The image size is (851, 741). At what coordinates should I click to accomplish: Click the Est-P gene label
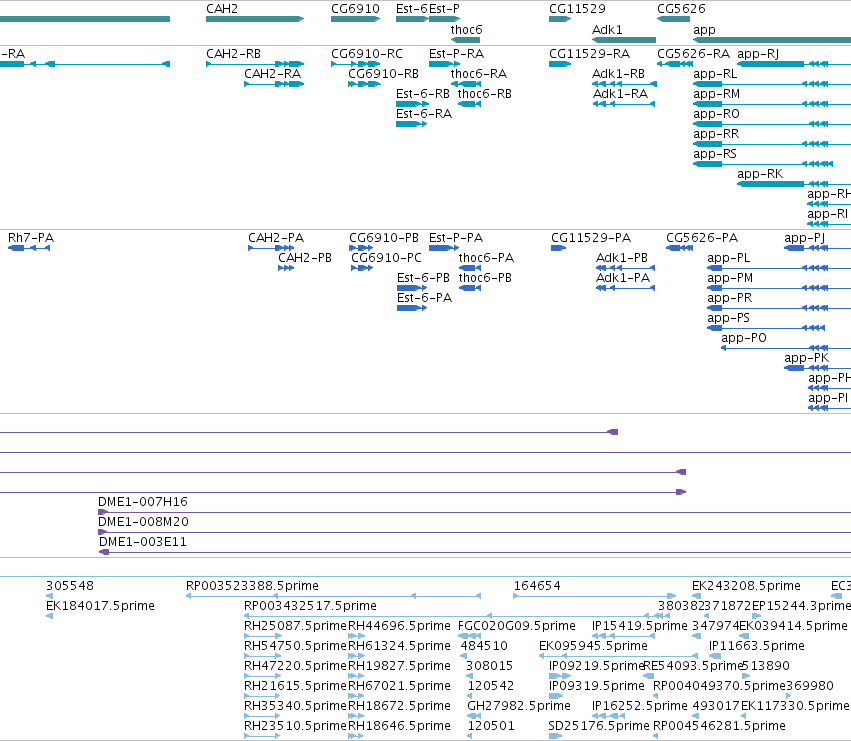tap(444, 9)
